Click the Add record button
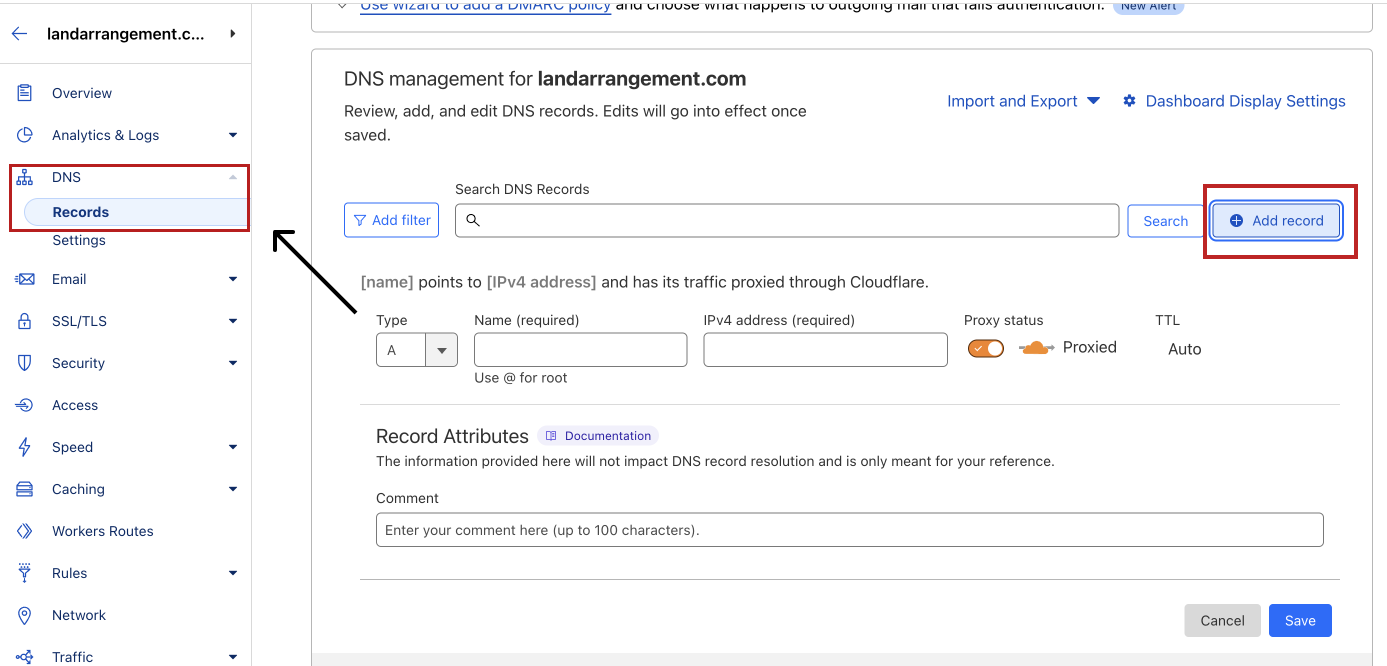The image size is (1387, 666). (1276, 220)
